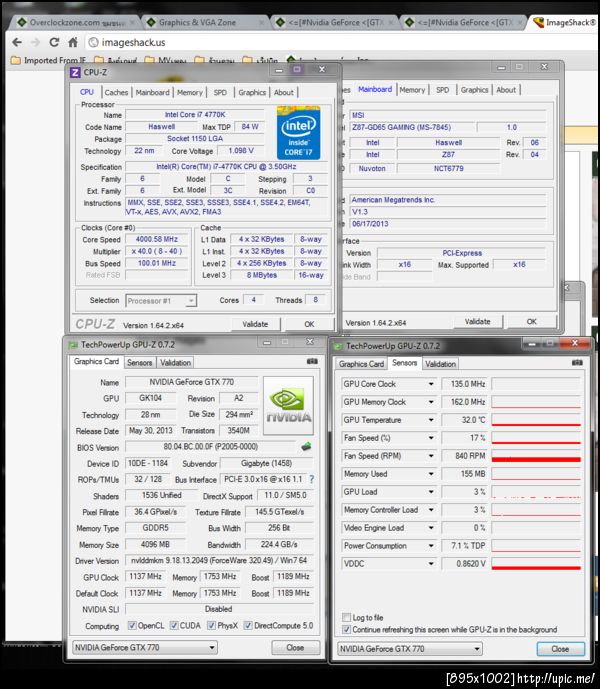600x689 pixels.
Task: Click the ImageShack tab favicon
Action: point(539,22)
